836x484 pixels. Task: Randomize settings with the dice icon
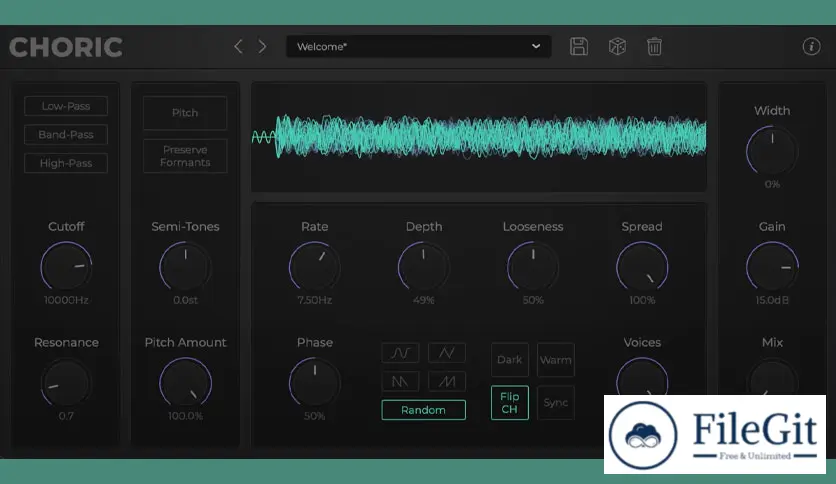(x=617, y=47)
